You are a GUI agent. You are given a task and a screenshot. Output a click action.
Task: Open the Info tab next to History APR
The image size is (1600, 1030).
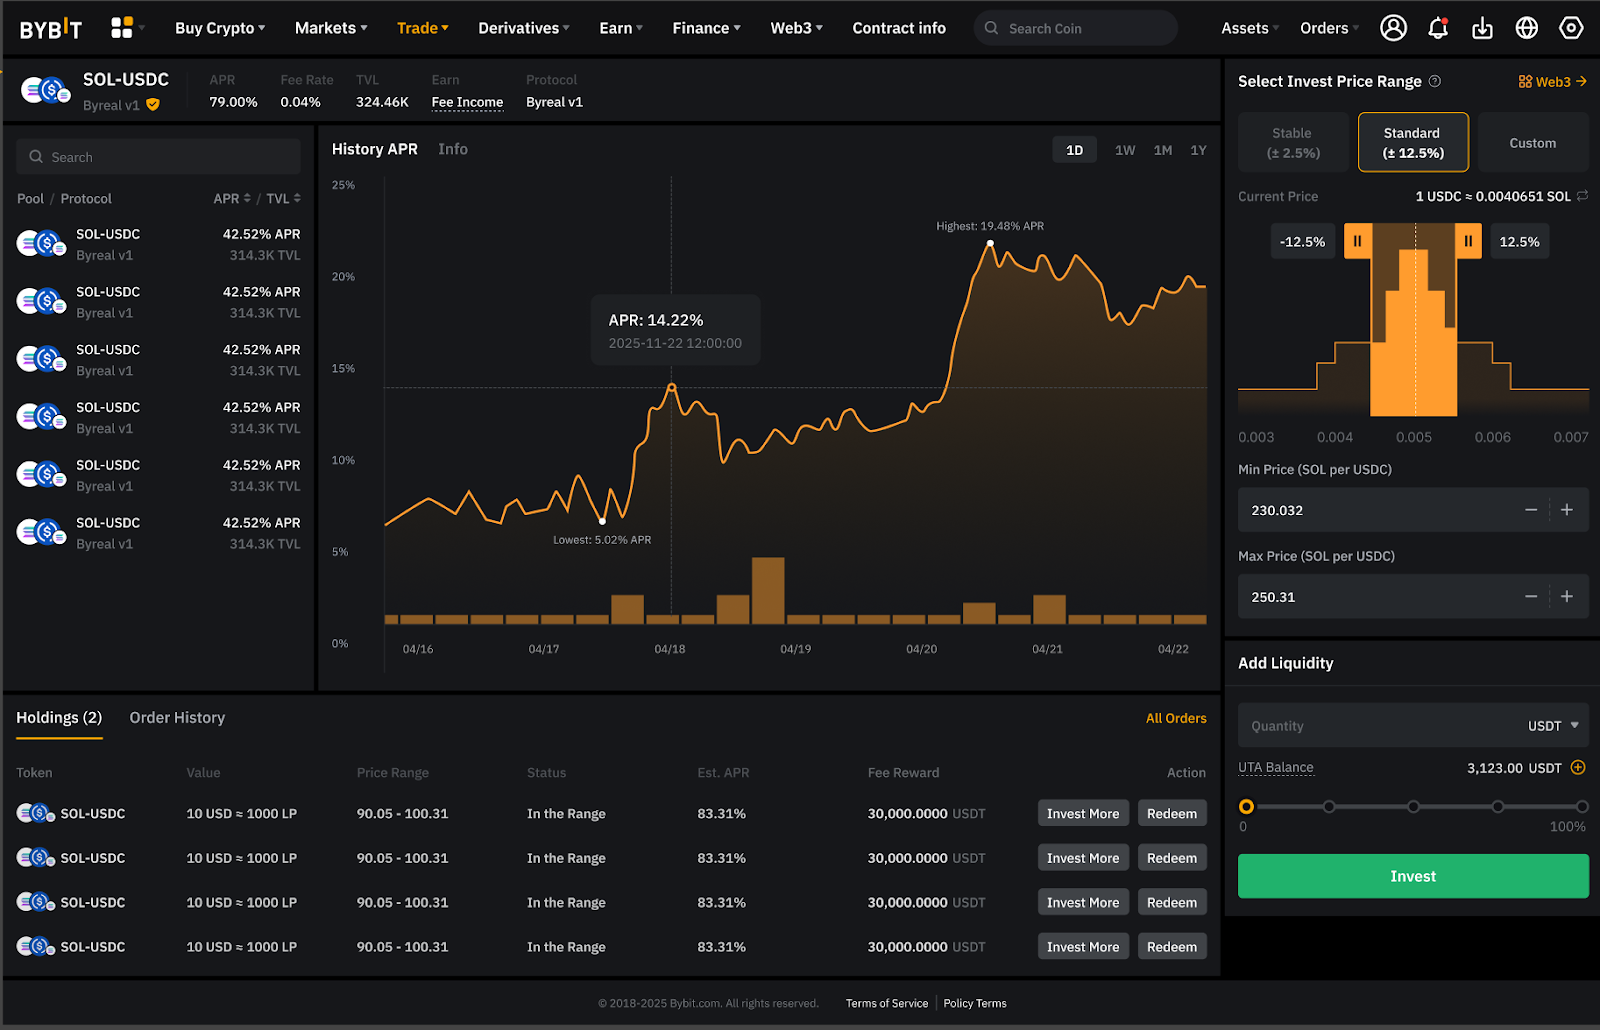coord(452,148)
